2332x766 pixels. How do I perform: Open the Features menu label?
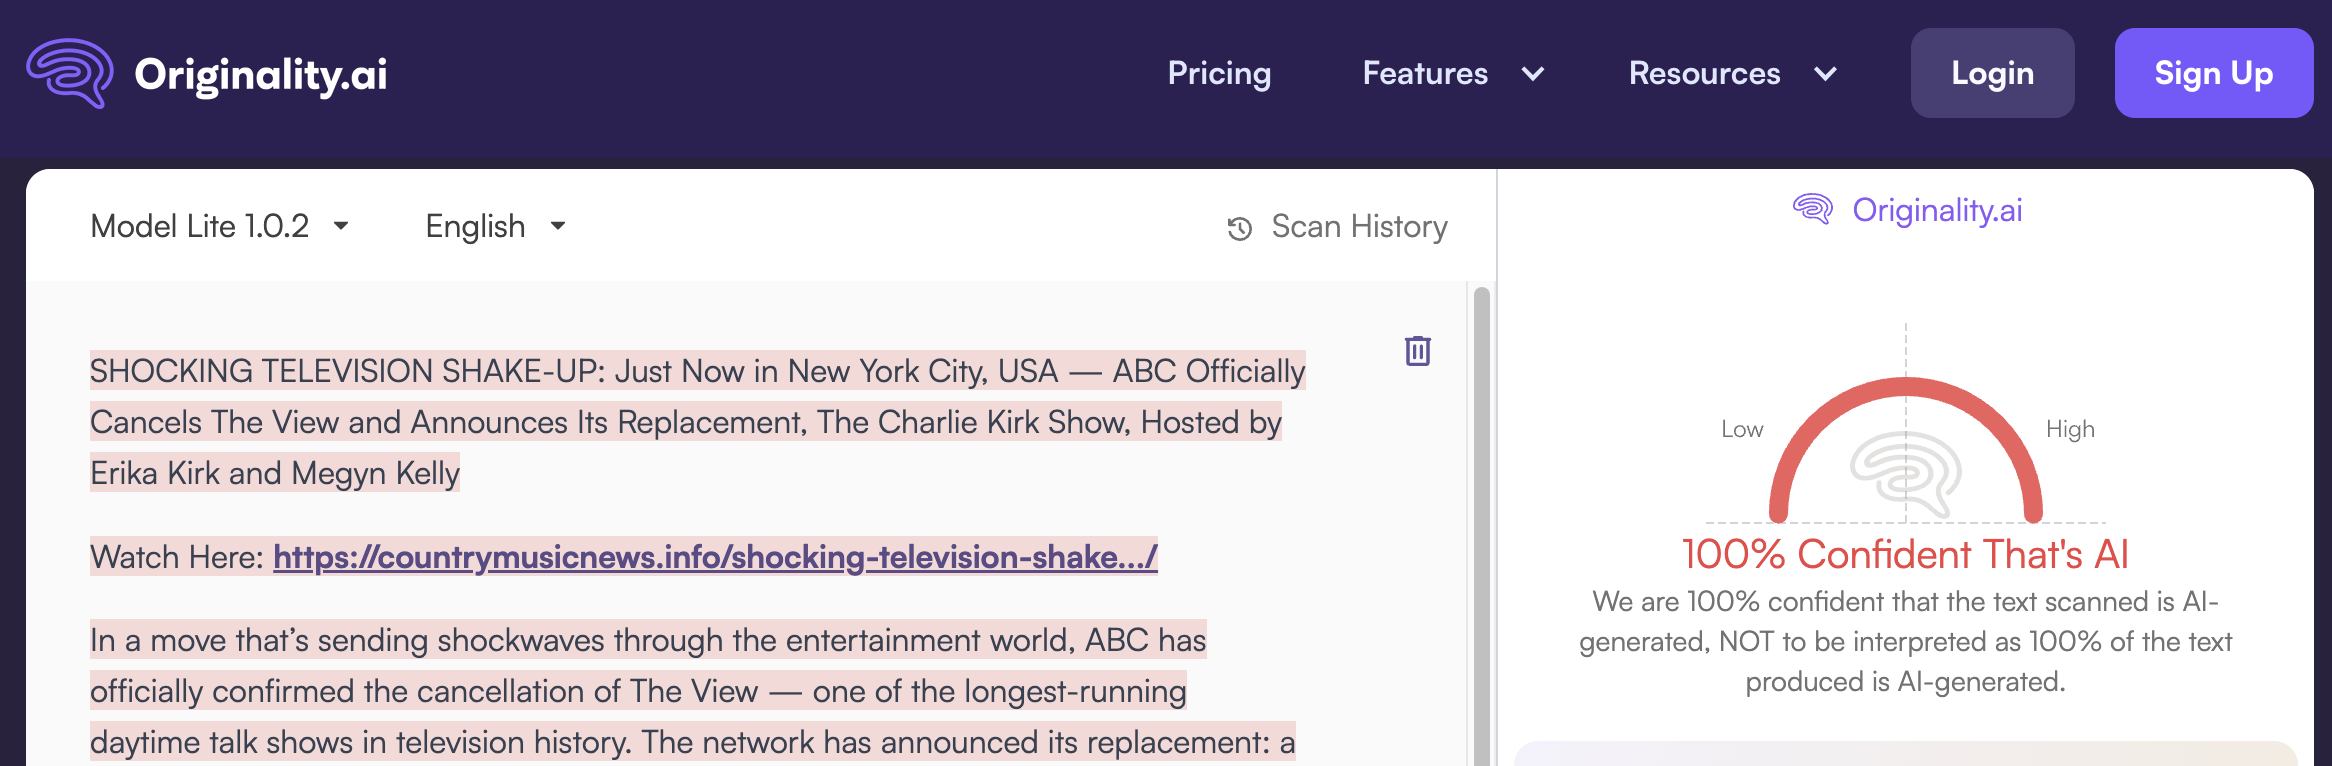(1425, 74)
